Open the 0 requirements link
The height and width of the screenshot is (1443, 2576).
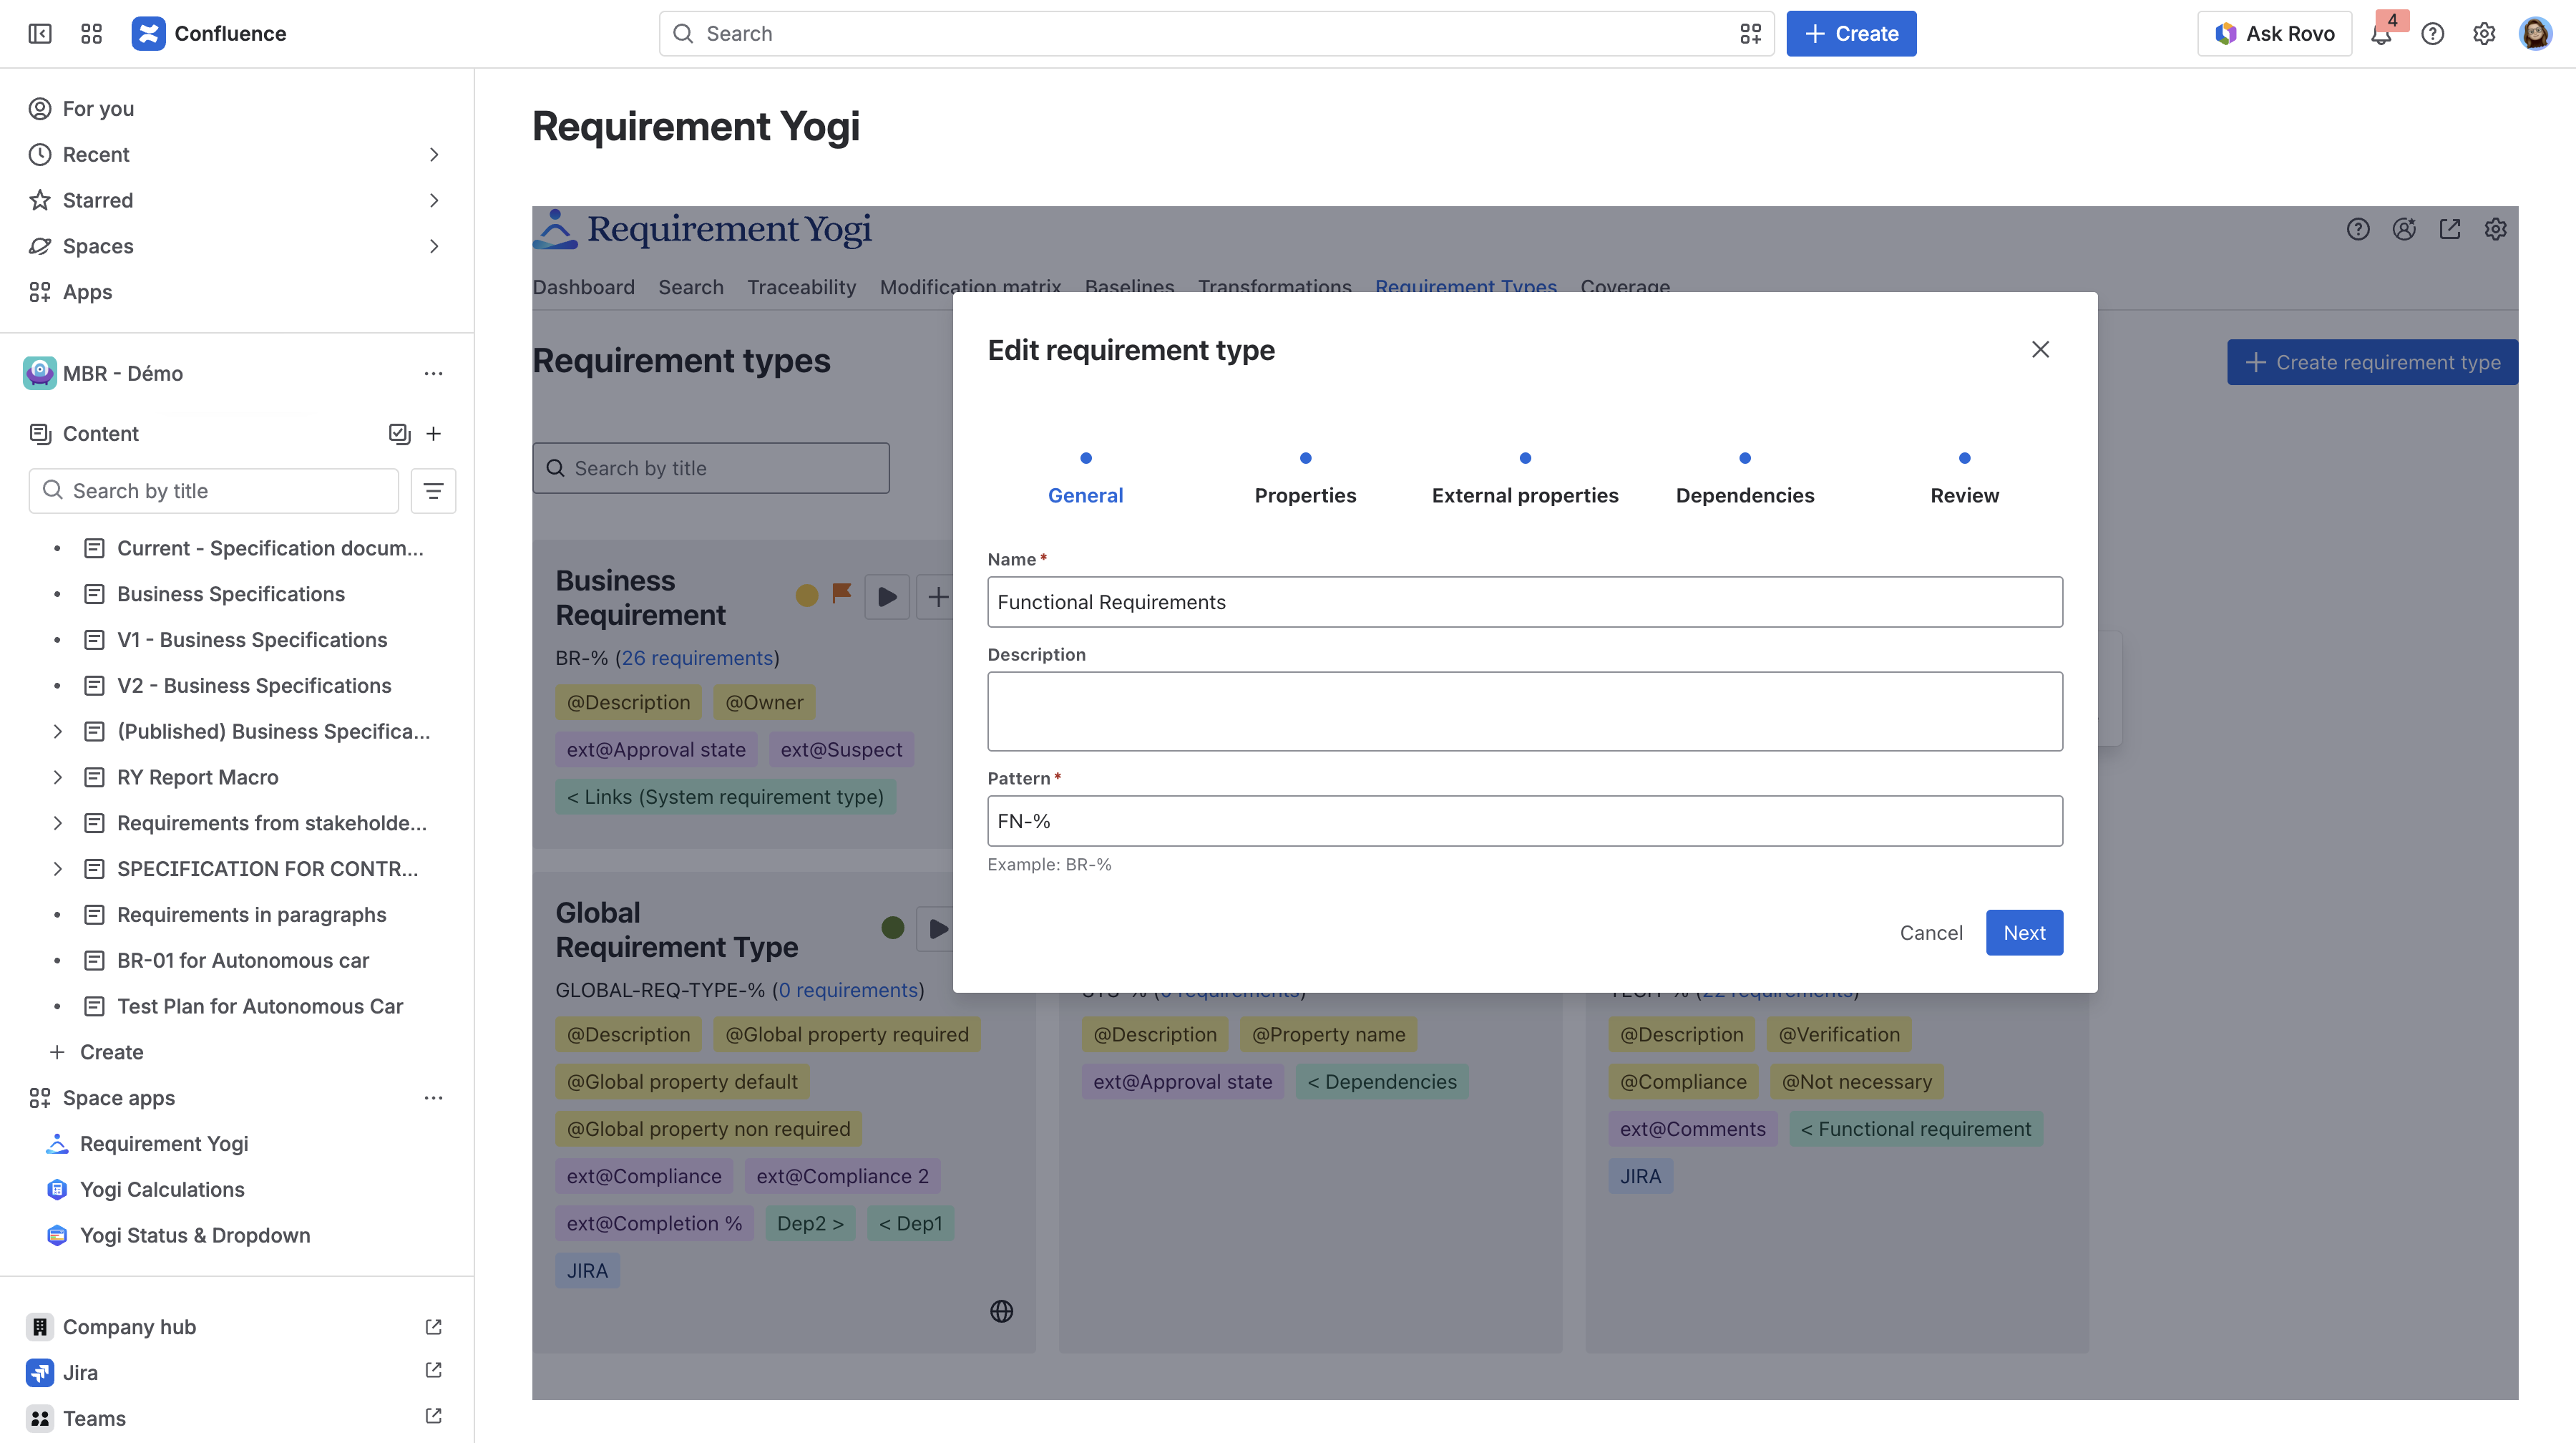tap(848, 990)
